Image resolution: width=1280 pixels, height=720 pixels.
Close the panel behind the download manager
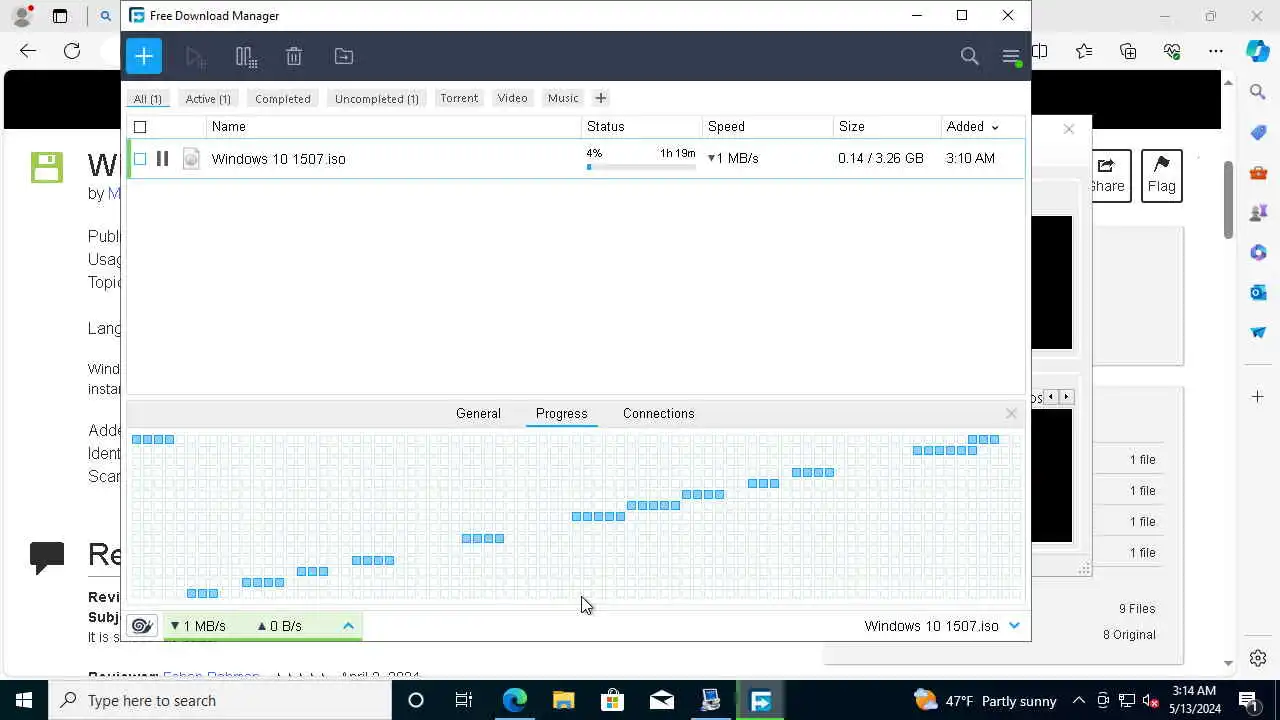(1069, 129)
